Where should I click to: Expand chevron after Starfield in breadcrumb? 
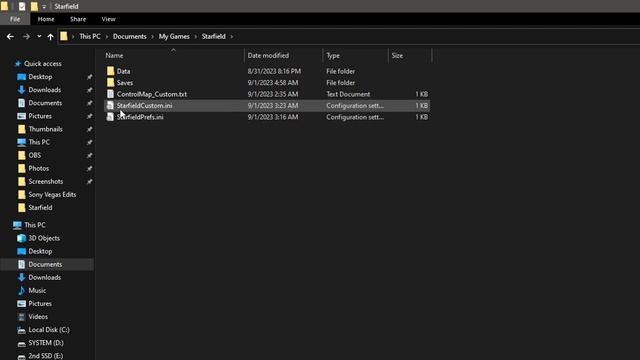(232, 37)
